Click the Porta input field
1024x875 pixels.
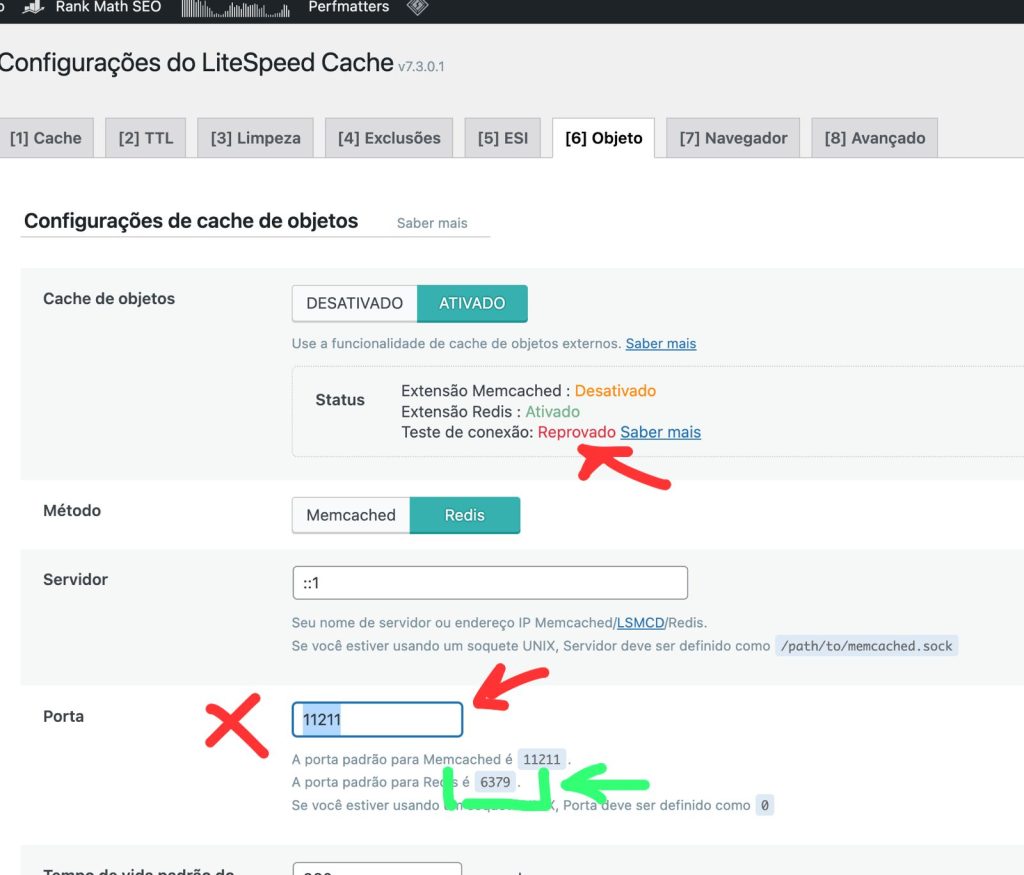tap(377, 719)
